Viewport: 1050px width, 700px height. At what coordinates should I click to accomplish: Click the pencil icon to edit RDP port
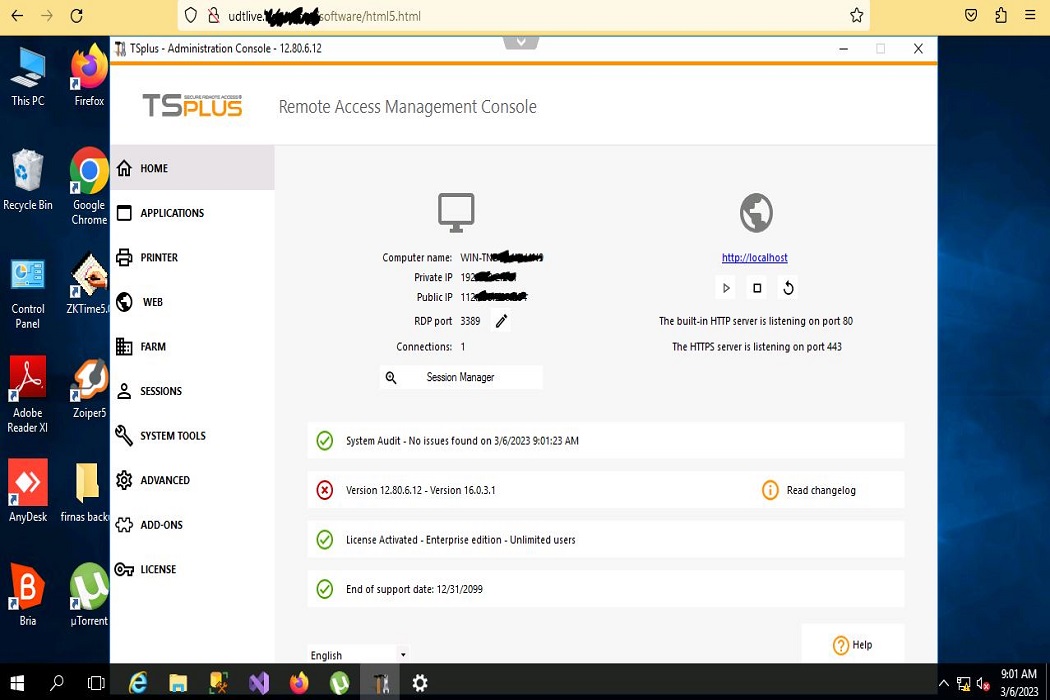[x=502, y=321]
